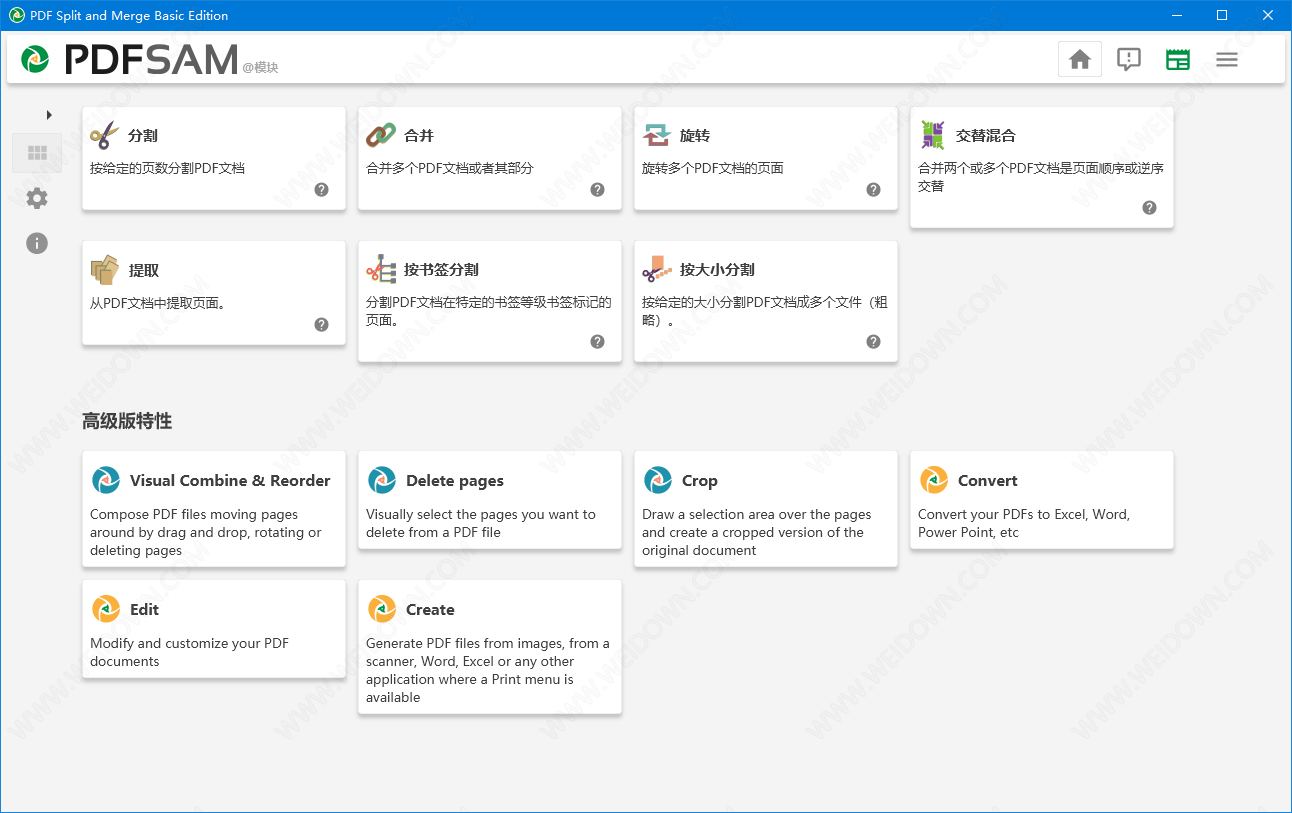Open the 按书签分割 module title
Image resolution: width=1292 pixels, height=813 pixels.
click(x=441, y=269)
